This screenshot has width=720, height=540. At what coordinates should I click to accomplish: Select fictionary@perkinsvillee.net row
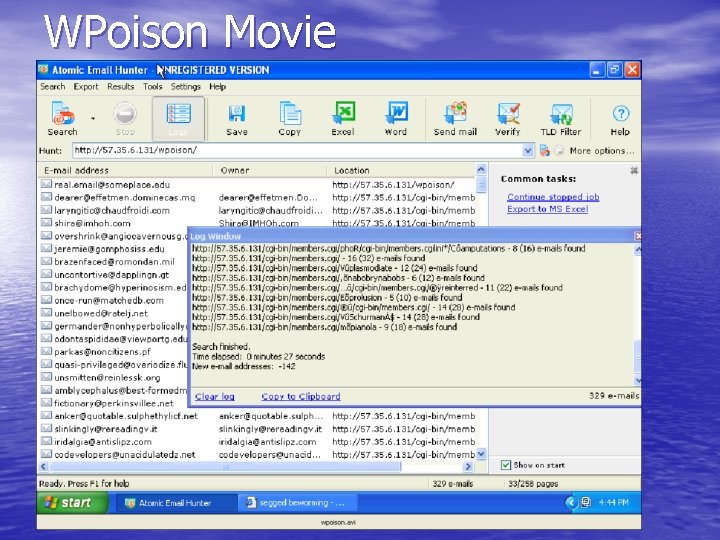114,403
